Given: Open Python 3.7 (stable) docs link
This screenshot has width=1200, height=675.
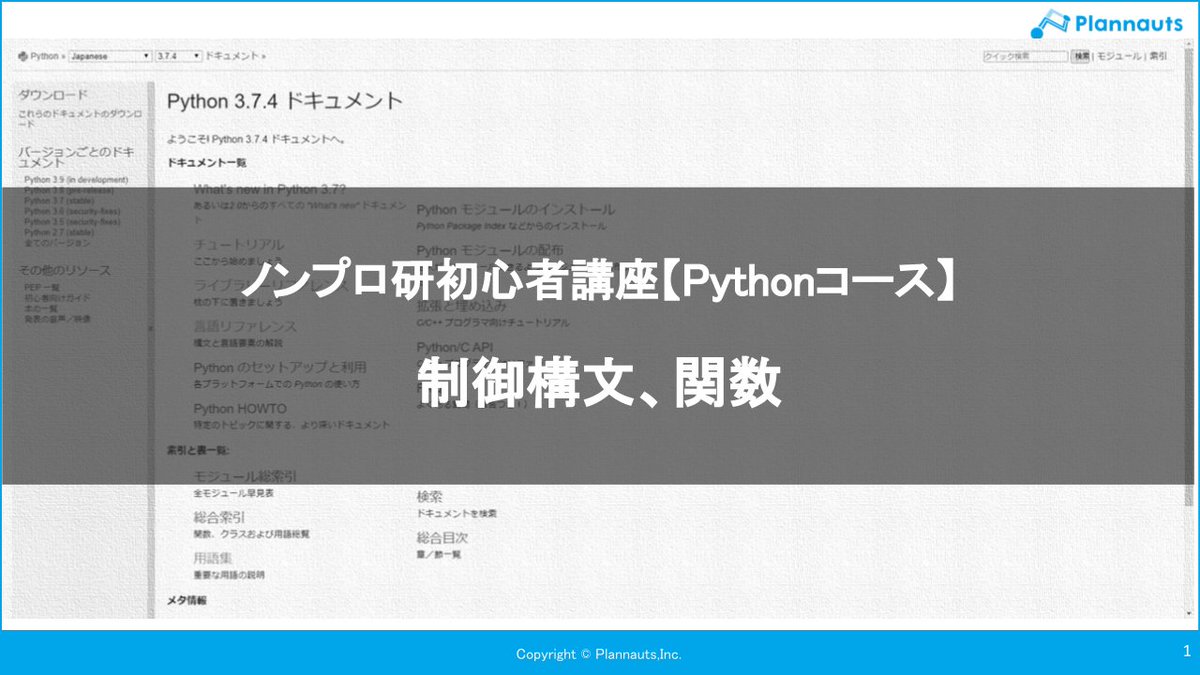Looking at the screenshot, I should pos(58,200).
